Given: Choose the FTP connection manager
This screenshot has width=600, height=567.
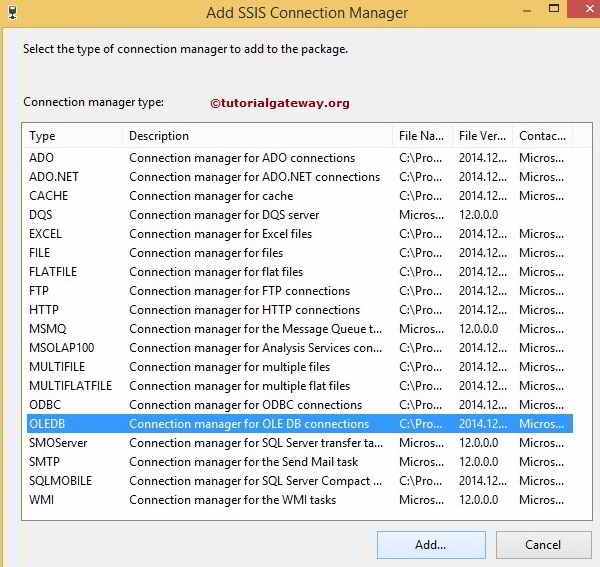Looking at the screenshot, I should click(x=300, y=291).
